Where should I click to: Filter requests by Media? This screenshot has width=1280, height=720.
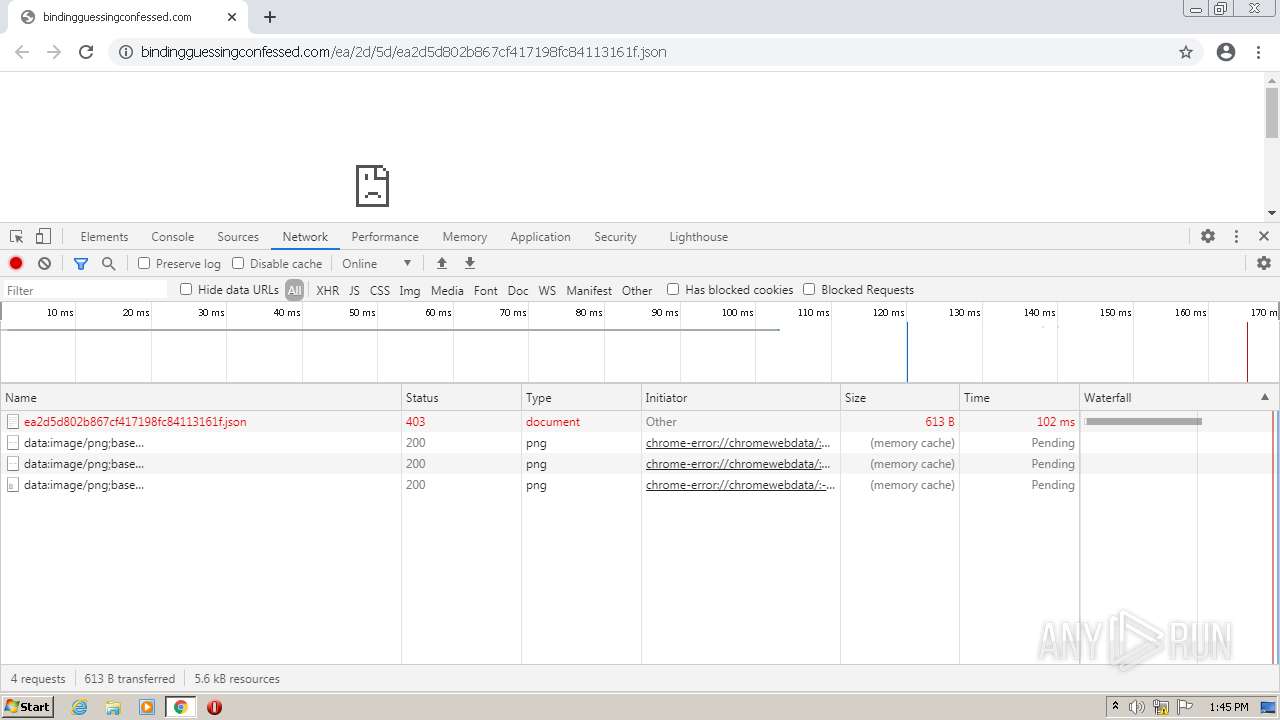[x=447, y=290]
